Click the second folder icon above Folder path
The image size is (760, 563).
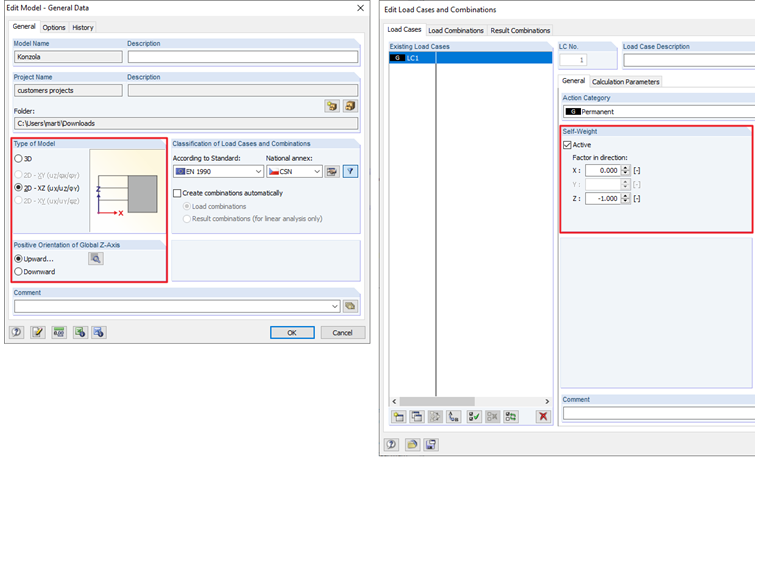pos(350,106)
